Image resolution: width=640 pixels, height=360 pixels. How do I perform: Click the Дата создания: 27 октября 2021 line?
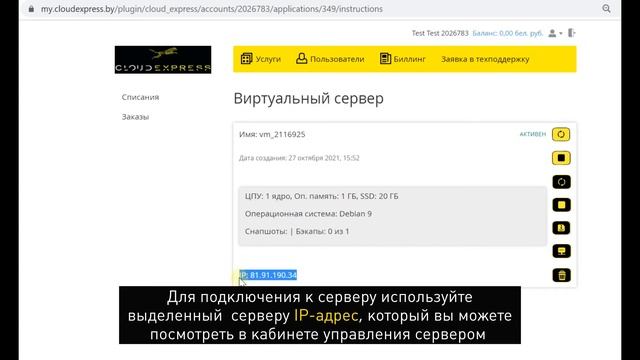pos(299,158)
